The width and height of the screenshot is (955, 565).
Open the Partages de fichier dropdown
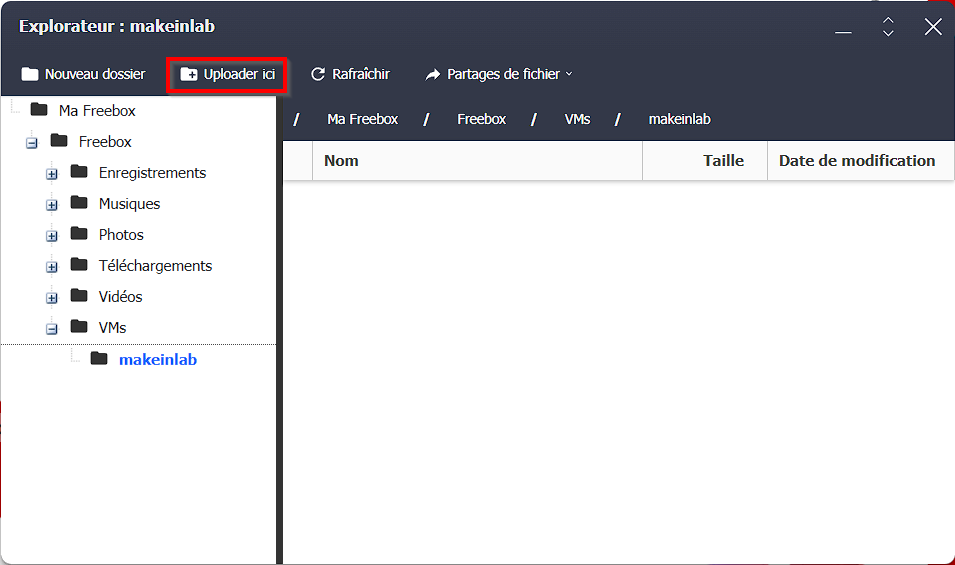[x=499, y=74]
